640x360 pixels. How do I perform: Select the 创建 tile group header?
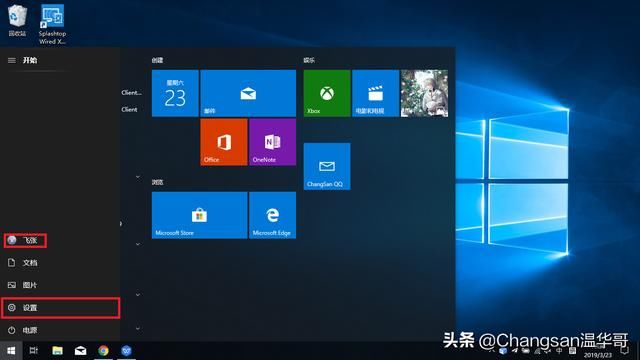tap(157, 60)
